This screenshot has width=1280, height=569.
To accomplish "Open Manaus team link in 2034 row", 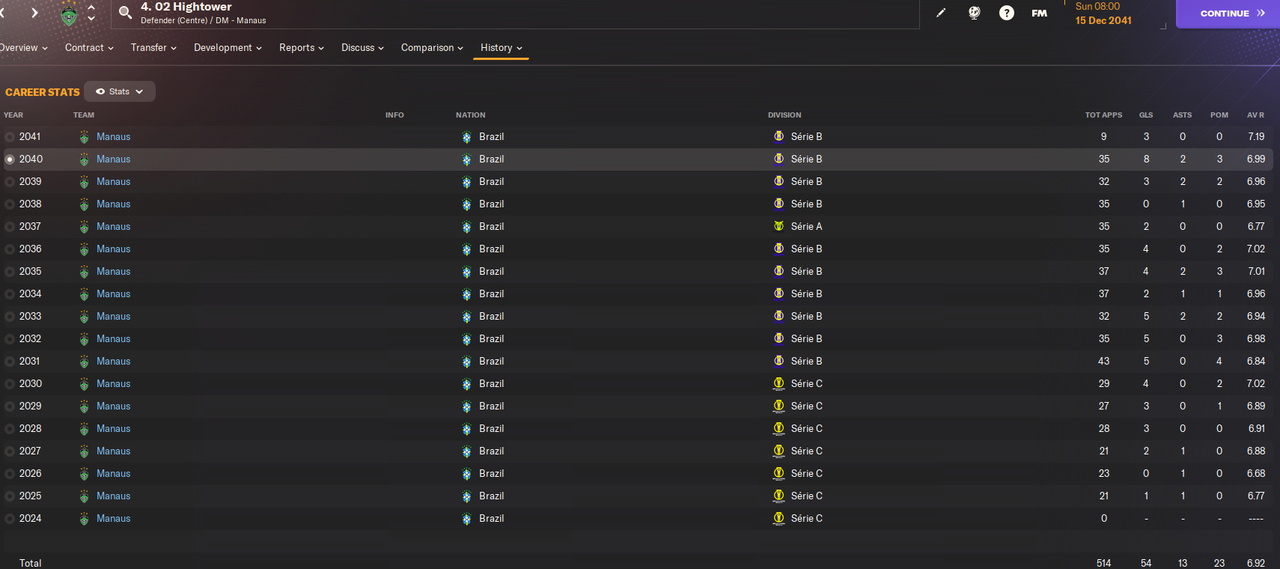I will tap(113, 294).
